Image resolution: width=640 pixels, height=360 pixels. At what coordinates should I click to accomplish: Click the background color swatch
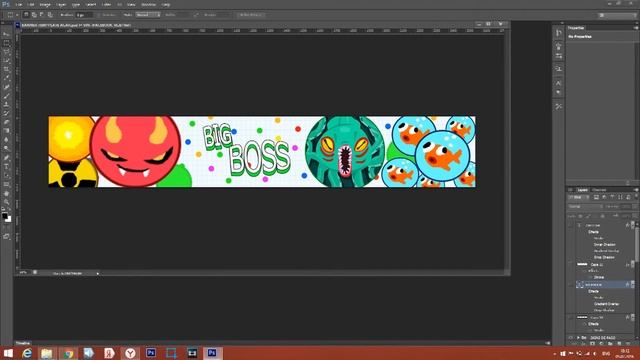click(9, 220)
